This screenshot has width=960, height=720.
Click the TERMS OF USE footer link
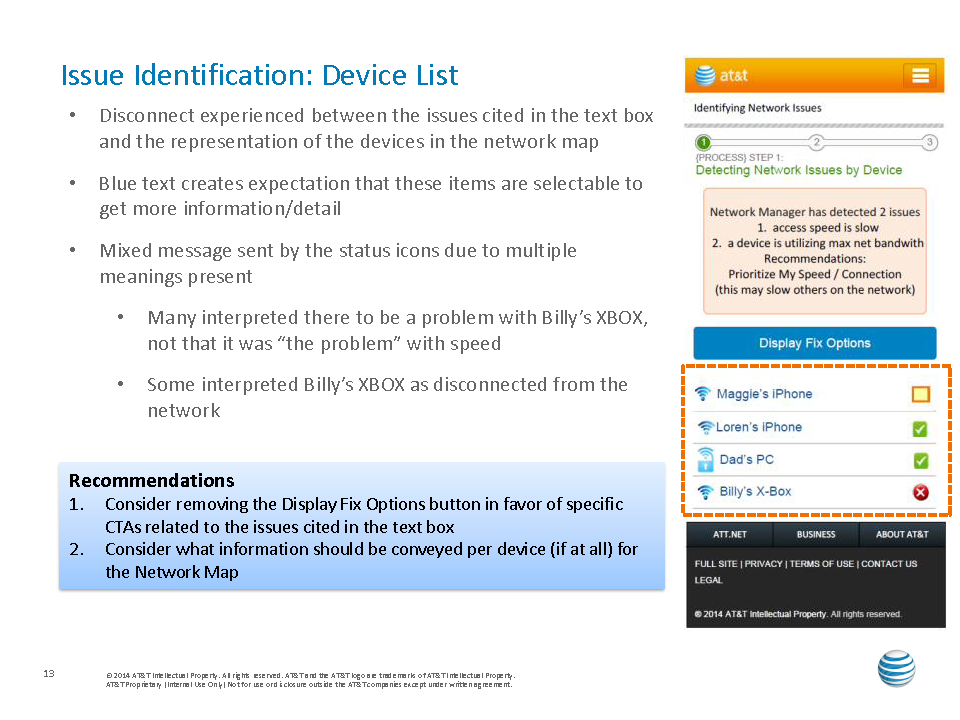point(822,564)
